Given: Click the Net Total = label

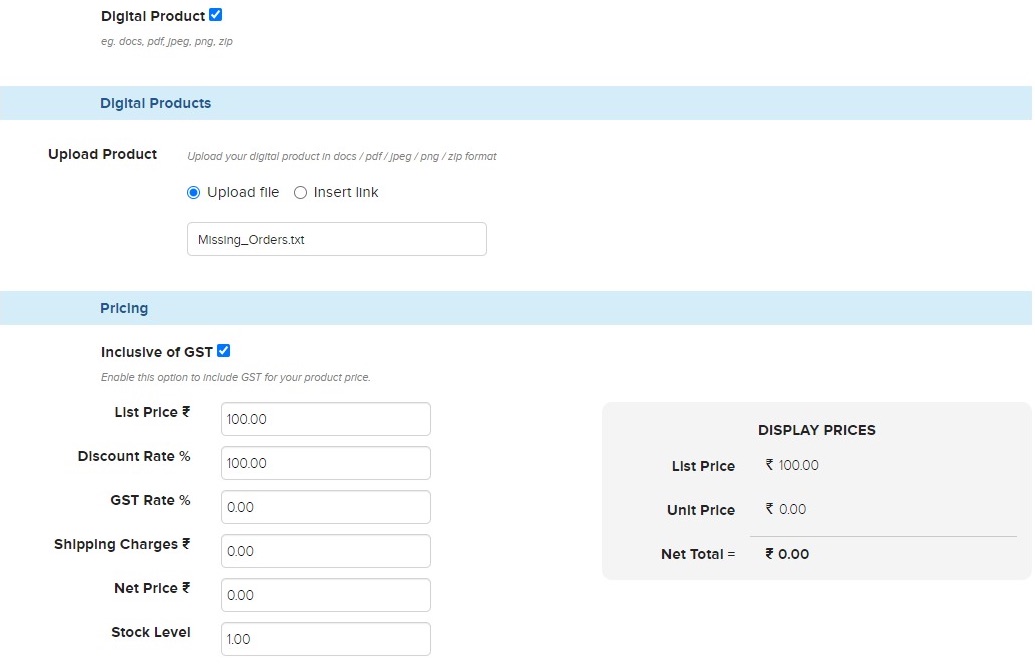Looking at the screenshot, I should 698,554.
